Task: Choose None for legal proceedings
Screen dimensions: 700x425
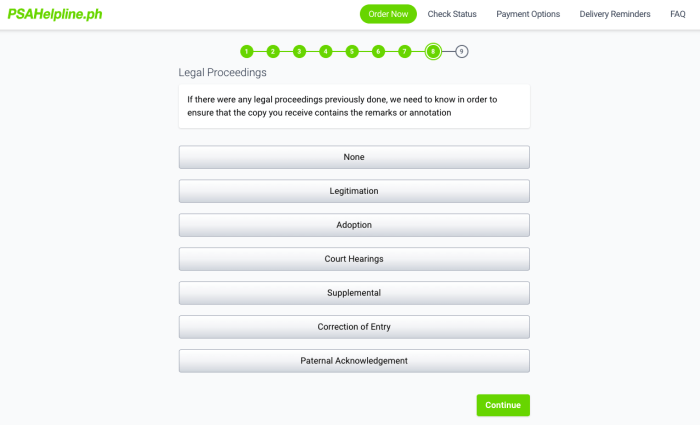Action: (354, 157)
